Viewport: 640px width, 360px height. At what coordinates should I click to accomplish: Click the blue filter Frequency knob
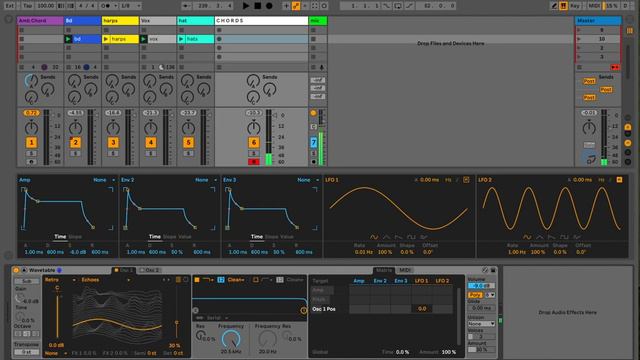pyautogui.click(x=231, y=339)
